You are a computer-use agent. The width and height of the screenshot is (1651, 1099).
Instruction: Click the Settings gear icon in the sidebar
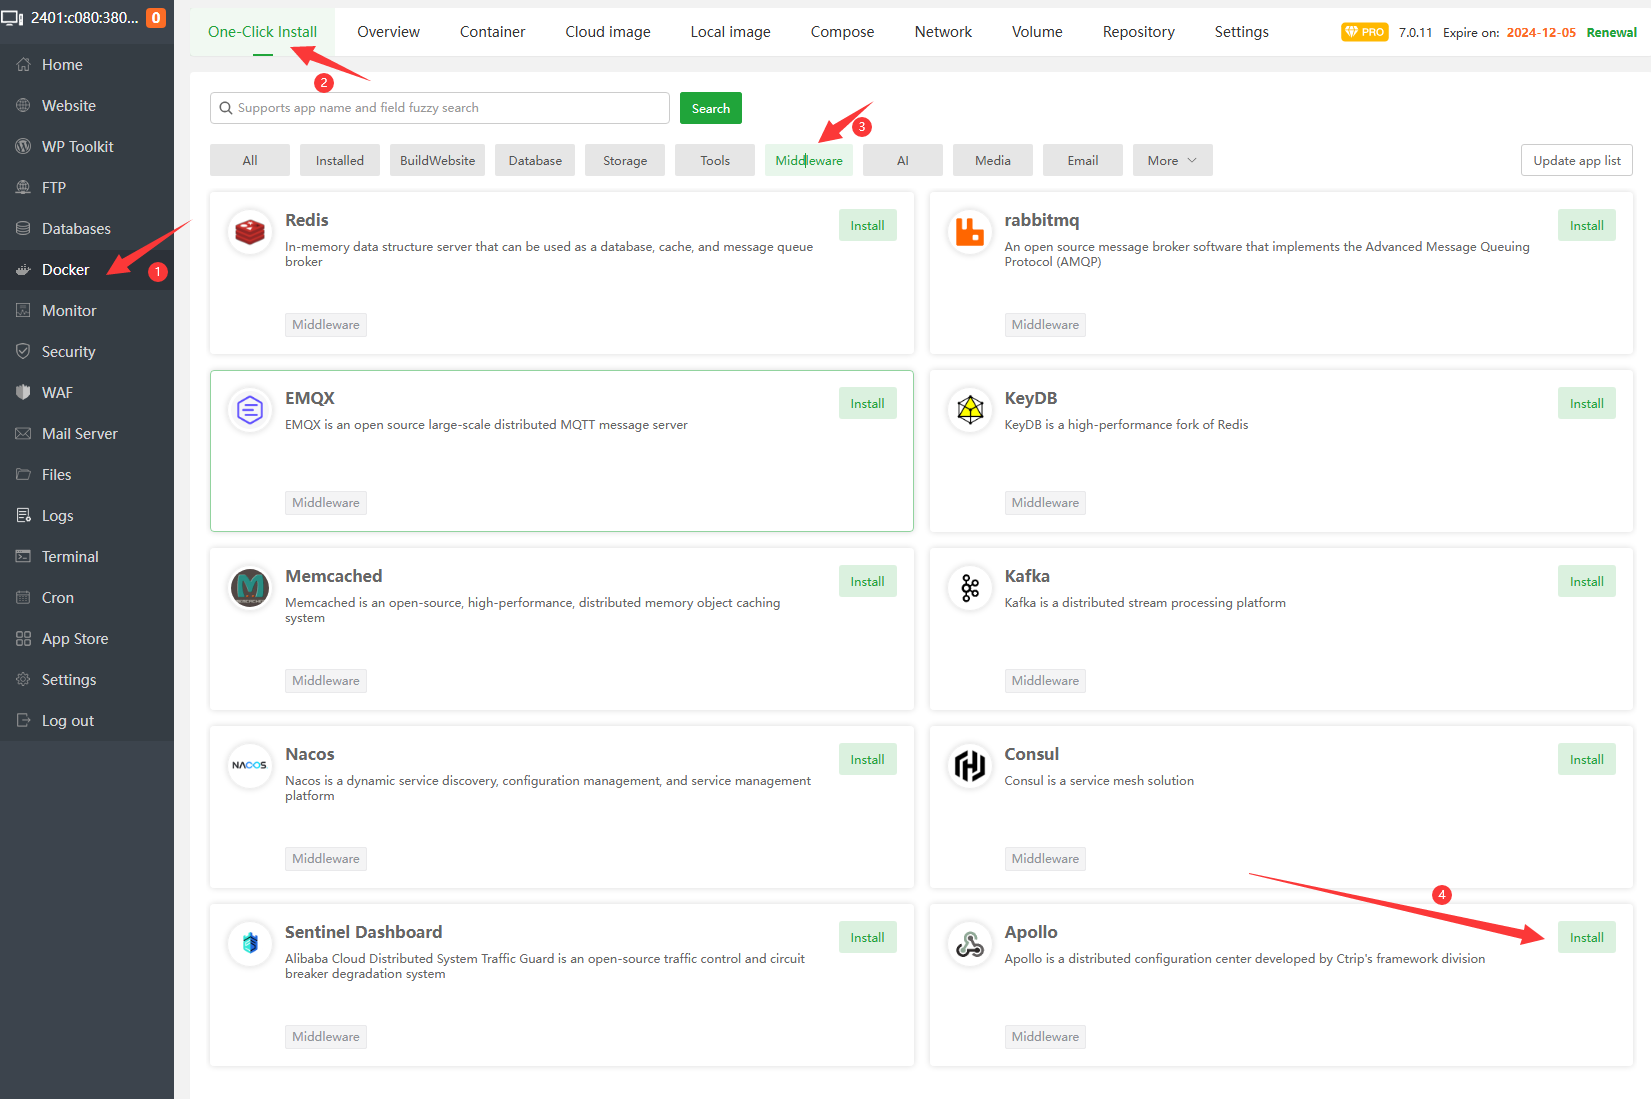coord(23,680)
